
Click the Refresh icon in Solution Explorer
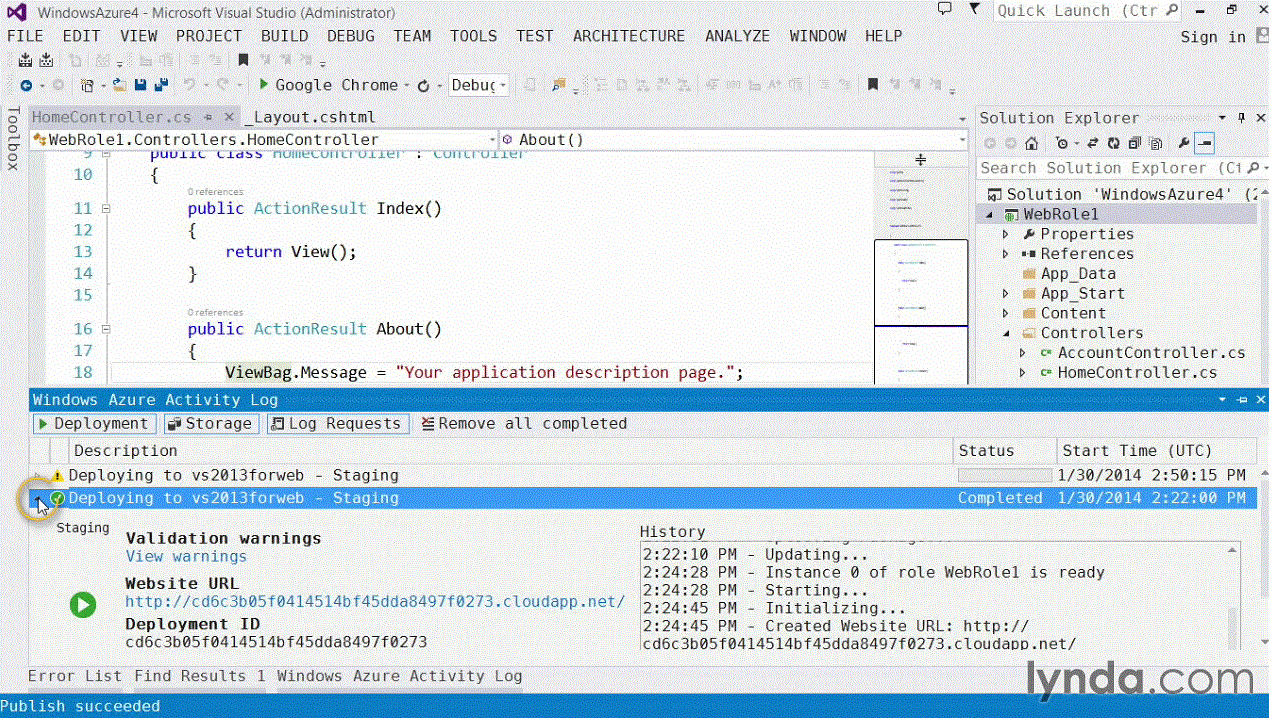[x=1114, y=143]
